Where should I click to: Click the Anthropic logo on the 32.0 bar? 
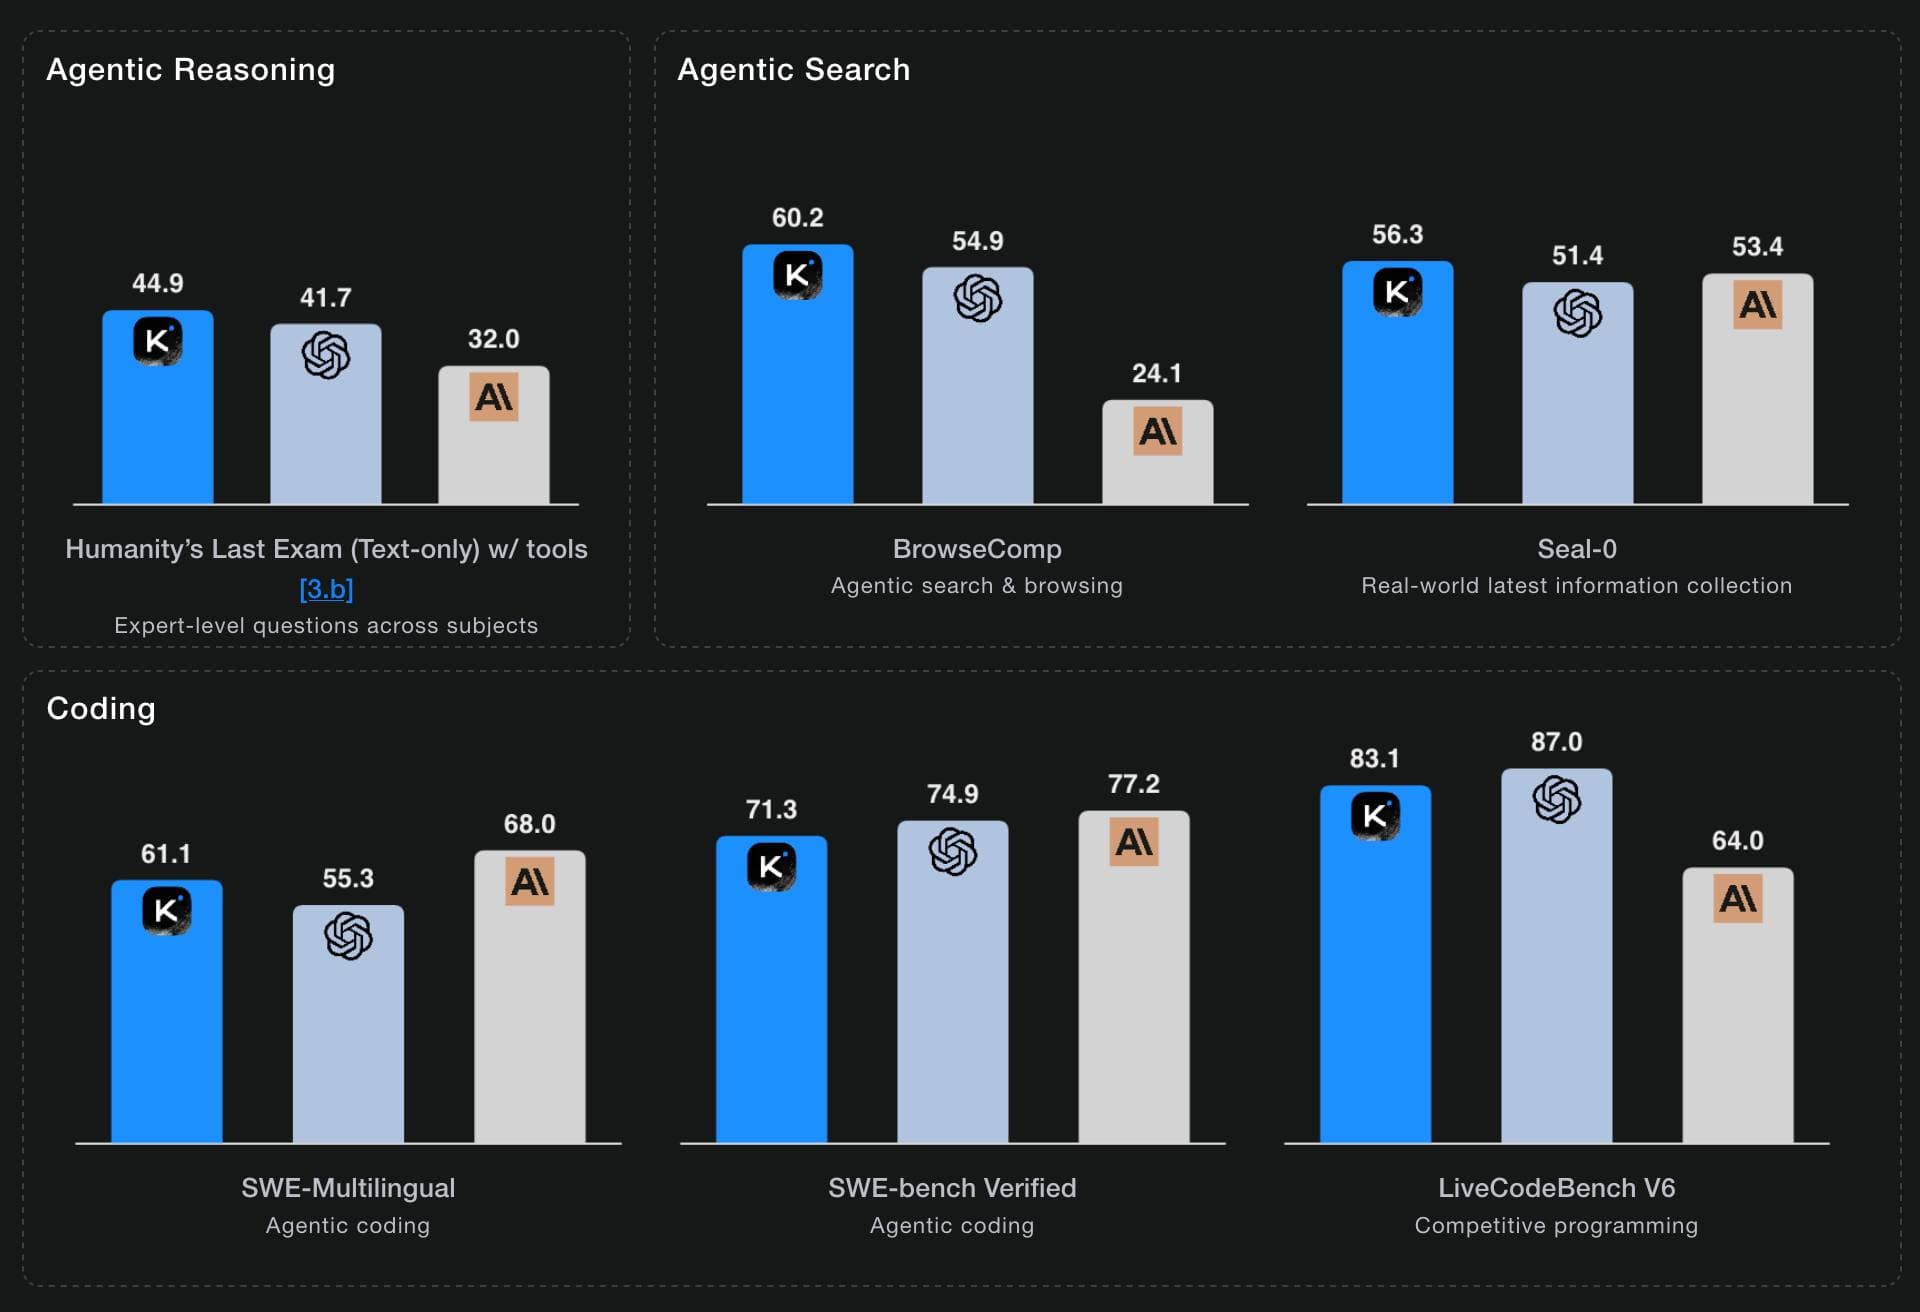[494, 397]
